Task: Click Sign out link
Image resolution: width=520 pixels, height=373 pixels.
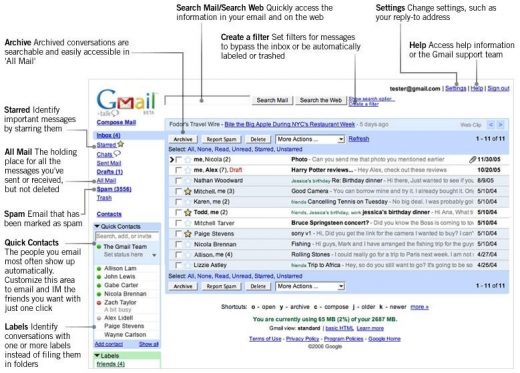Action: tap(498, 88)
